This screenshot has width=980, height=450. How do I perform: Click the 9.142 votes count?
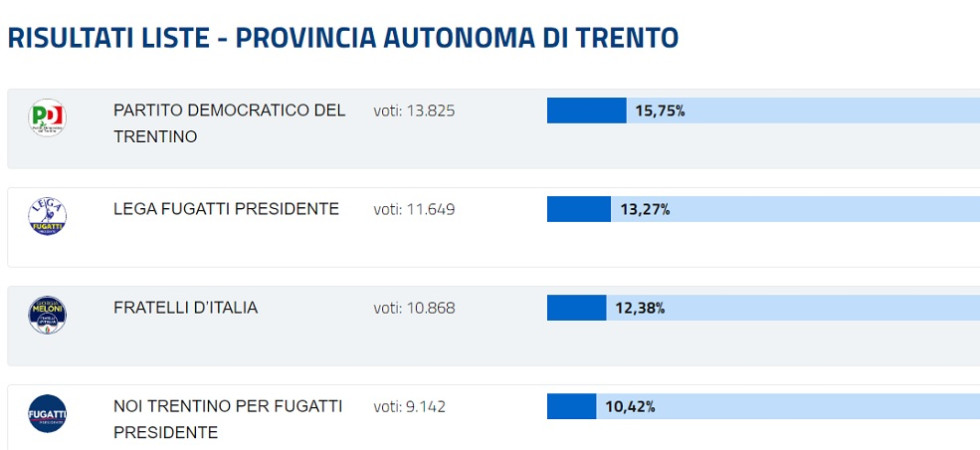coord(410,406)
